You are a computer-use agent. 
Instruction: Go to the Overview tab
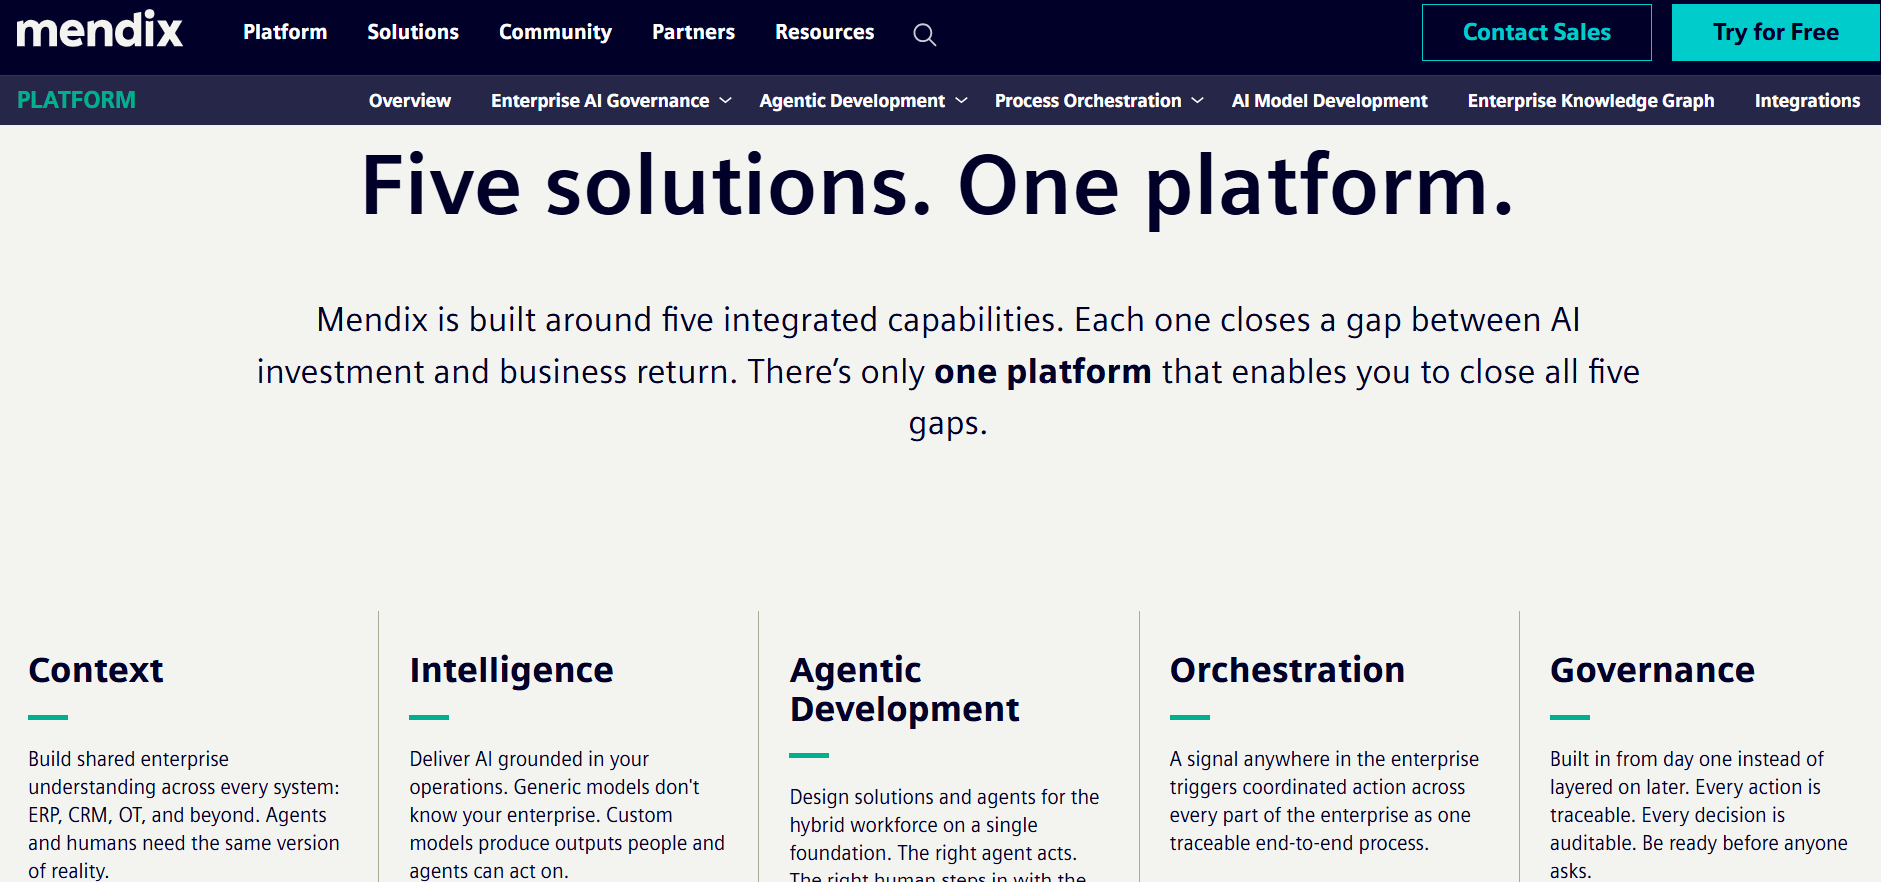point(410,101)
